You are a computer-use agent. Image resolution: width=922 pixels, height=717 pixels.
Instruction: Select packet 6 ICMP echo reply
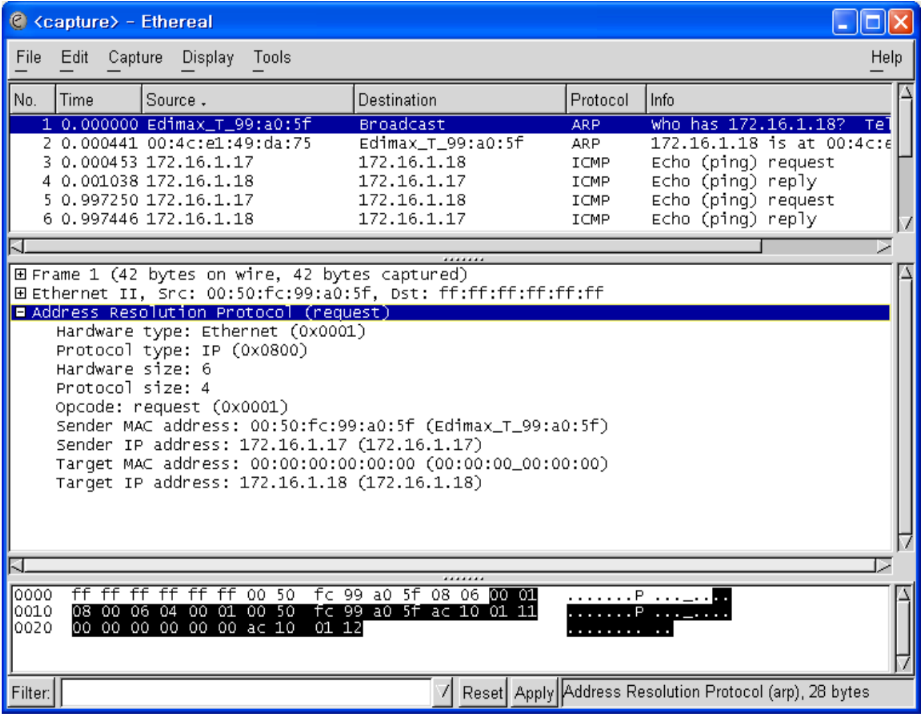point(450,219)
